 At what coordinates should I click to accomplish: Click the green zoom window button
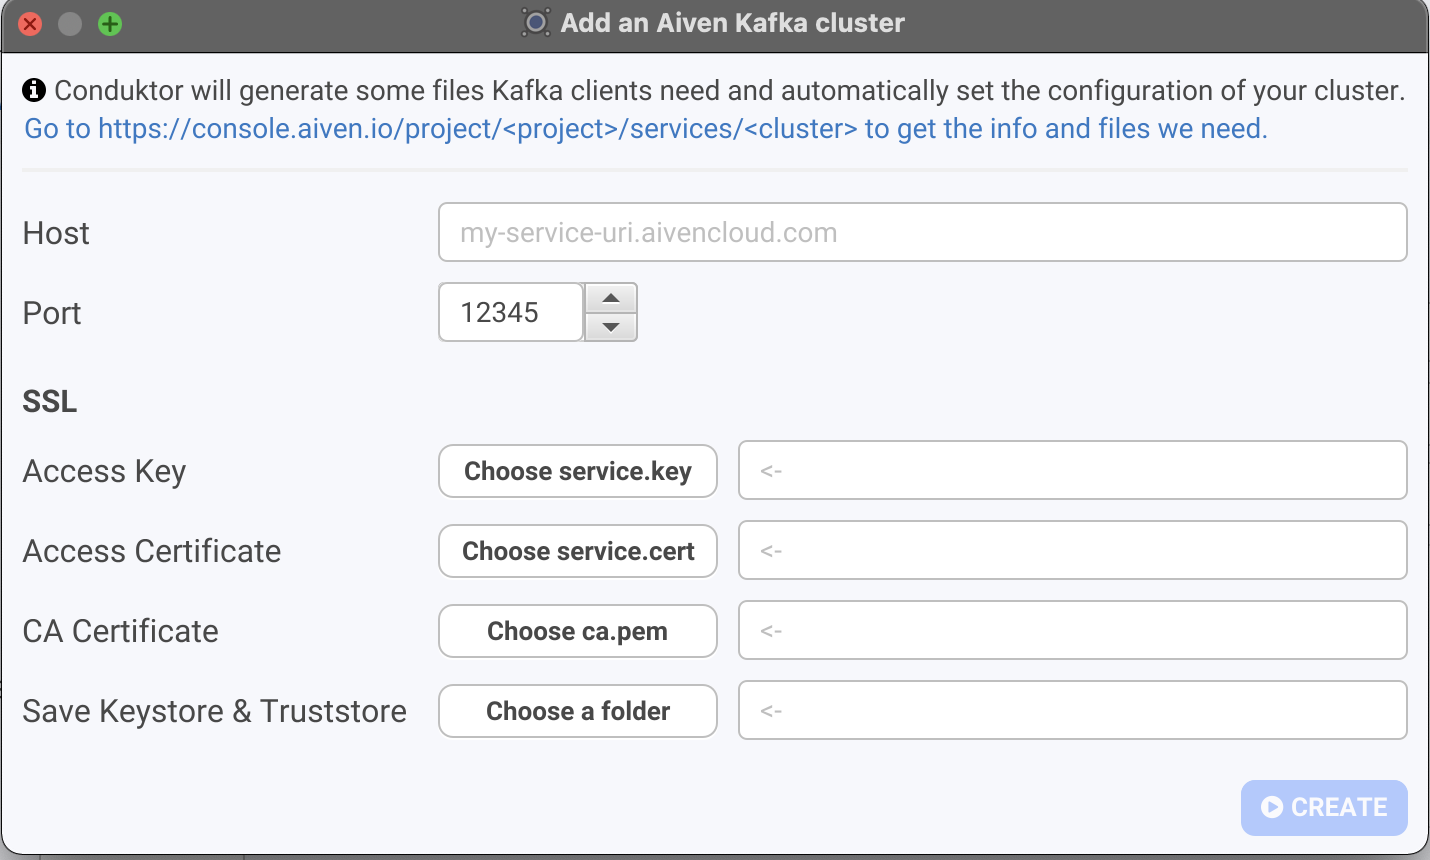click(110, 24)
